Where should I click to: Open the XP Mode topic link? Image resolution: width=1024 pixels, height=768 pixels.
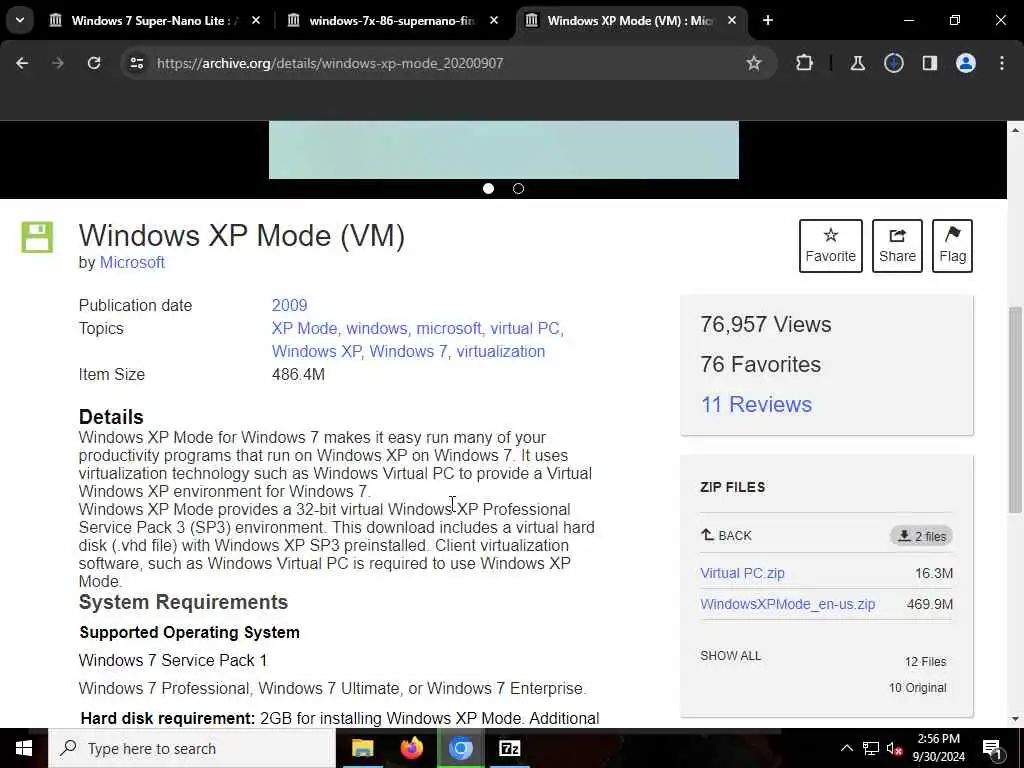(x=304, y=328)
